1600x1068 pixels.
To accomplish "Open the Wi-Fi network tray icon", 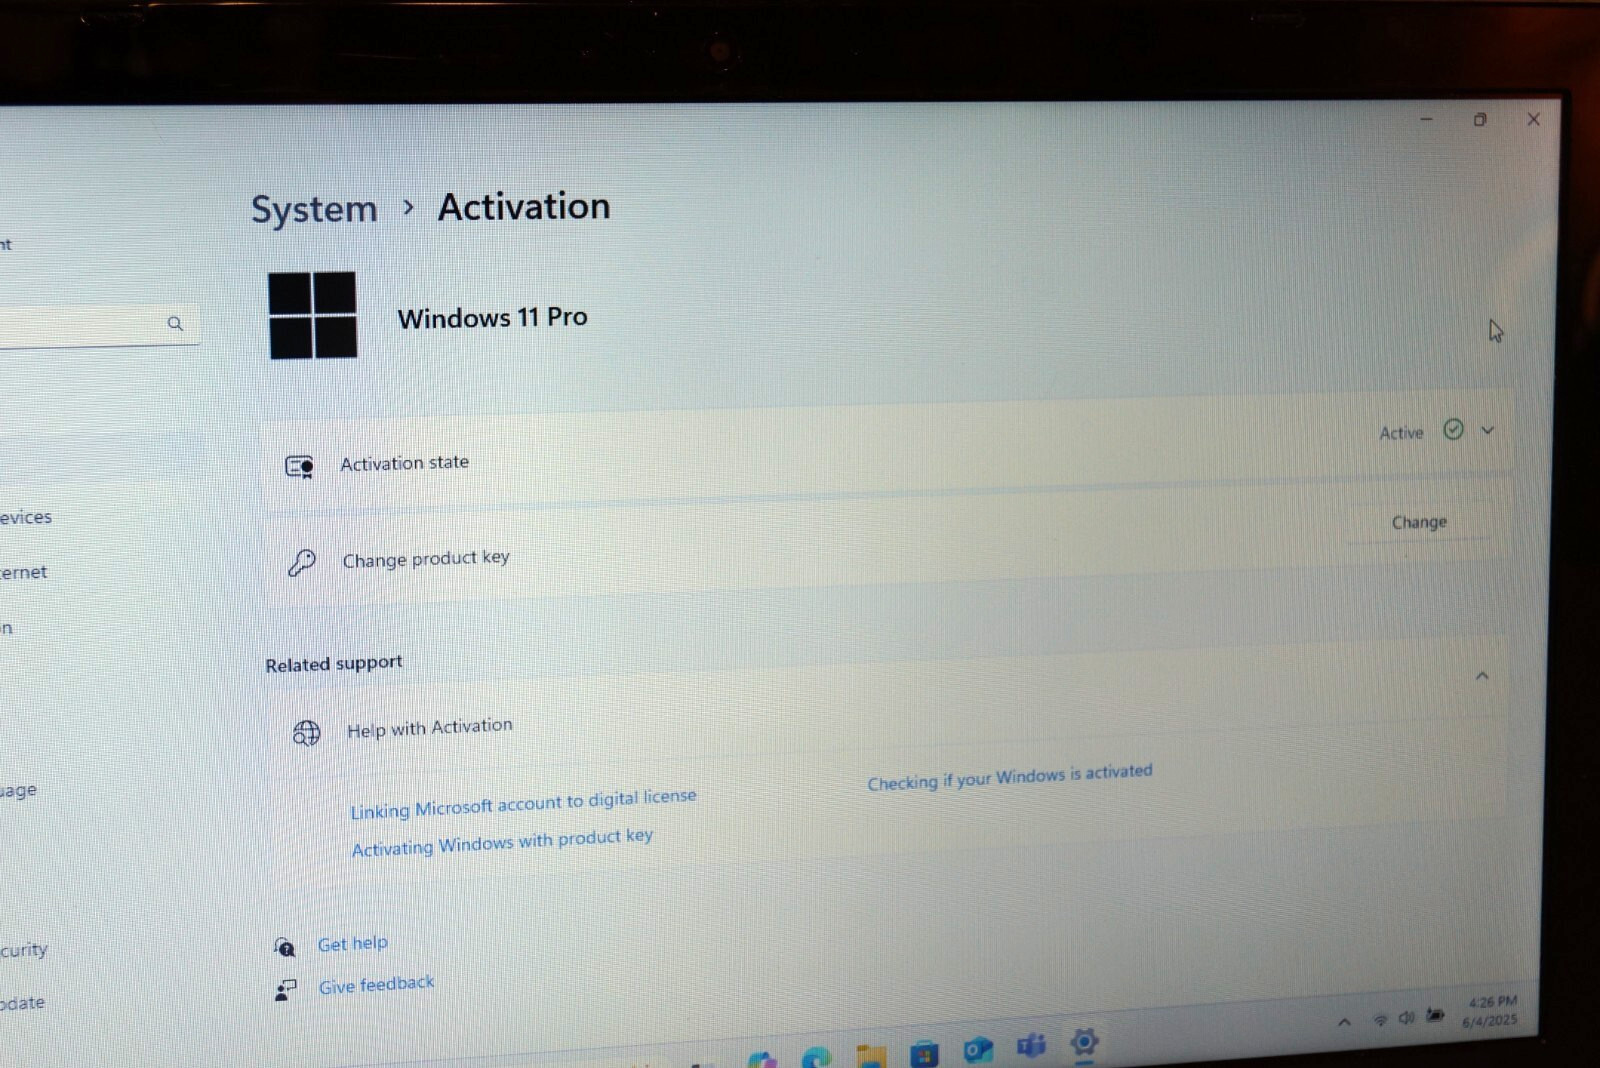I will point(1380,1019).
